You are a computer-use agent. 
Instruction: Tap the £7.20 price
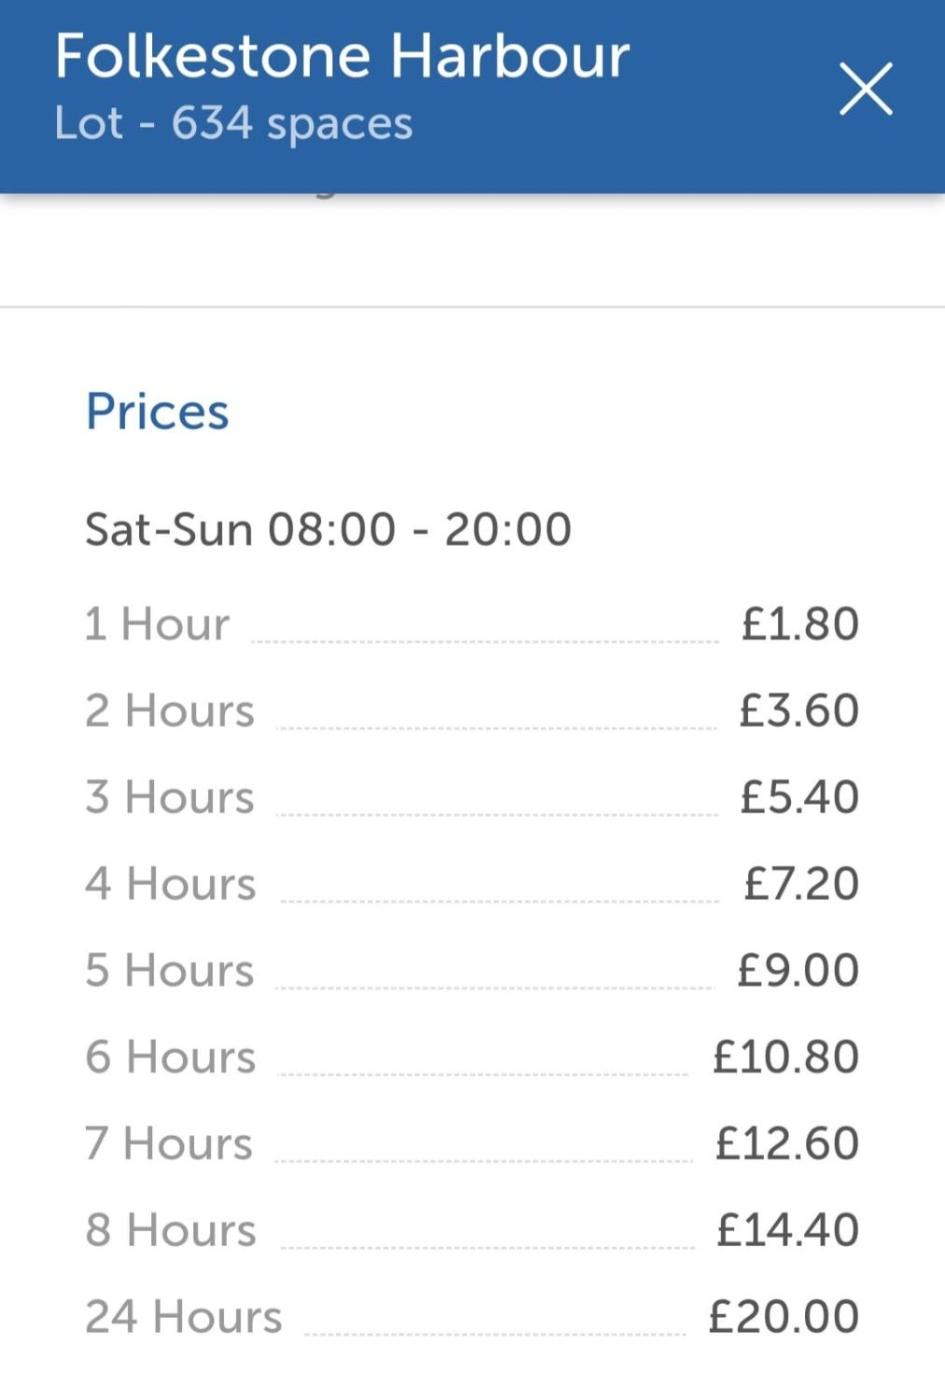click(801, 884)
